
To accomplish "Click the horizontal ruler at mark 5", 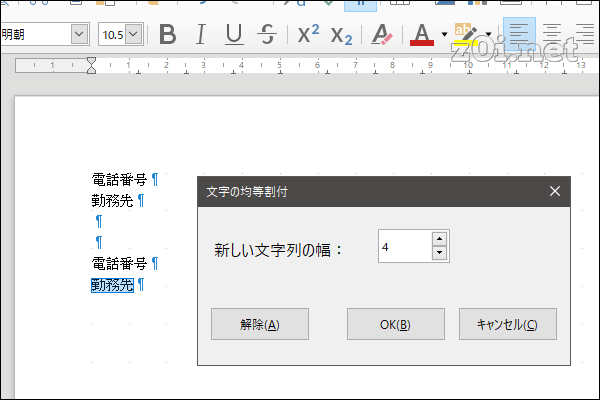I will [280, 65].
